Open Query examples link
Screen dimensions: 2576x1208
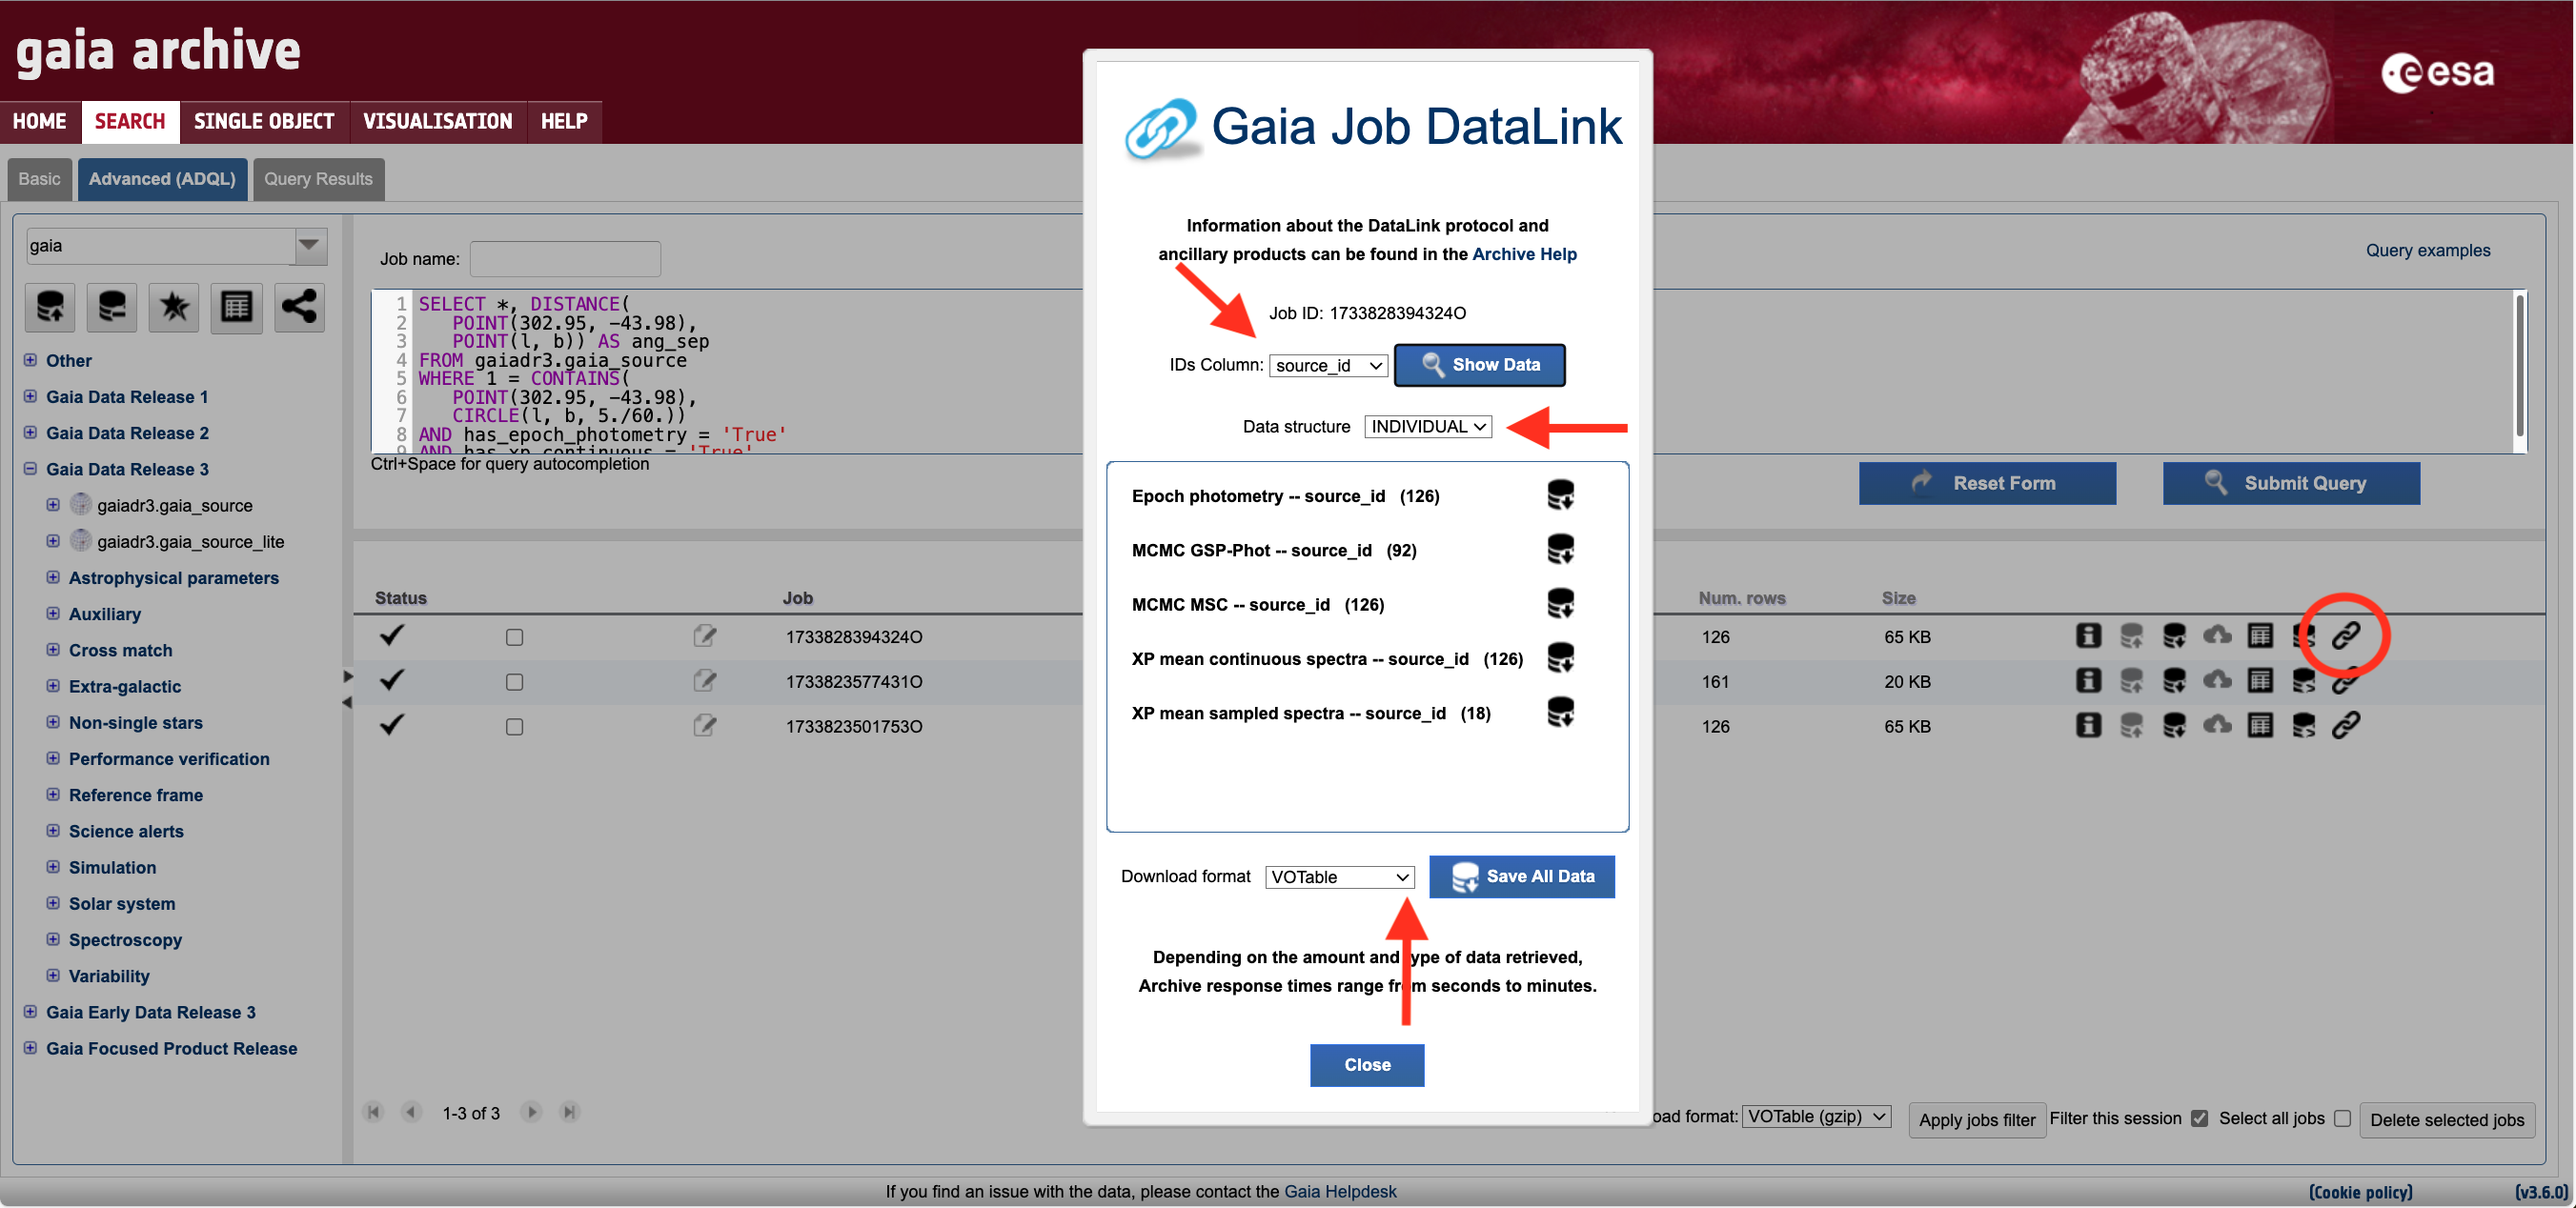[2427, 250]
